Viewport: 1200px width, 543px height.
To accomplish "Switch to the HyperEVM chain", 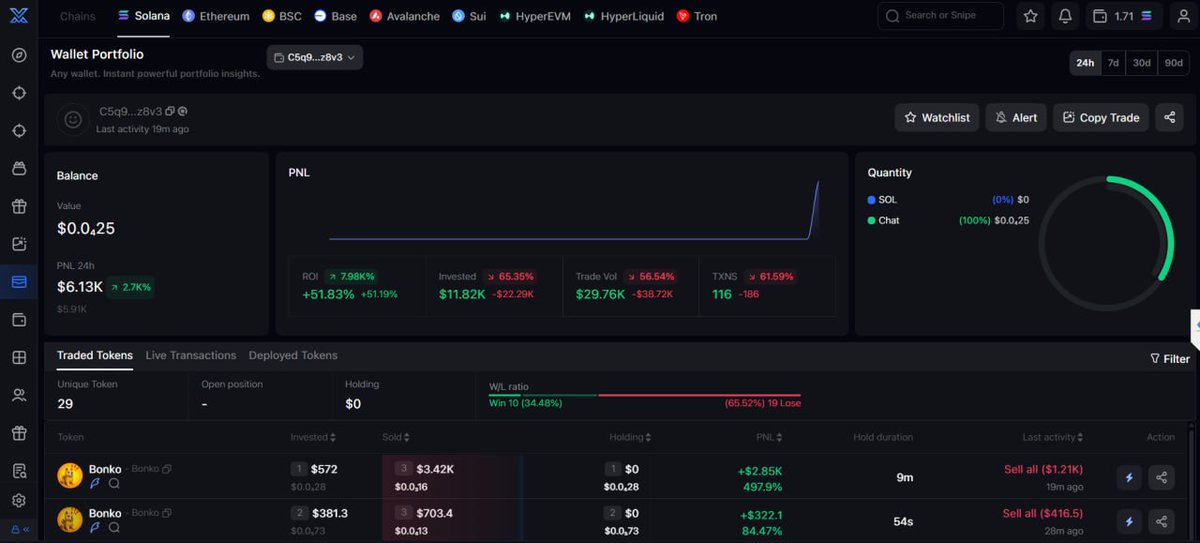I will tap(535, 16).
